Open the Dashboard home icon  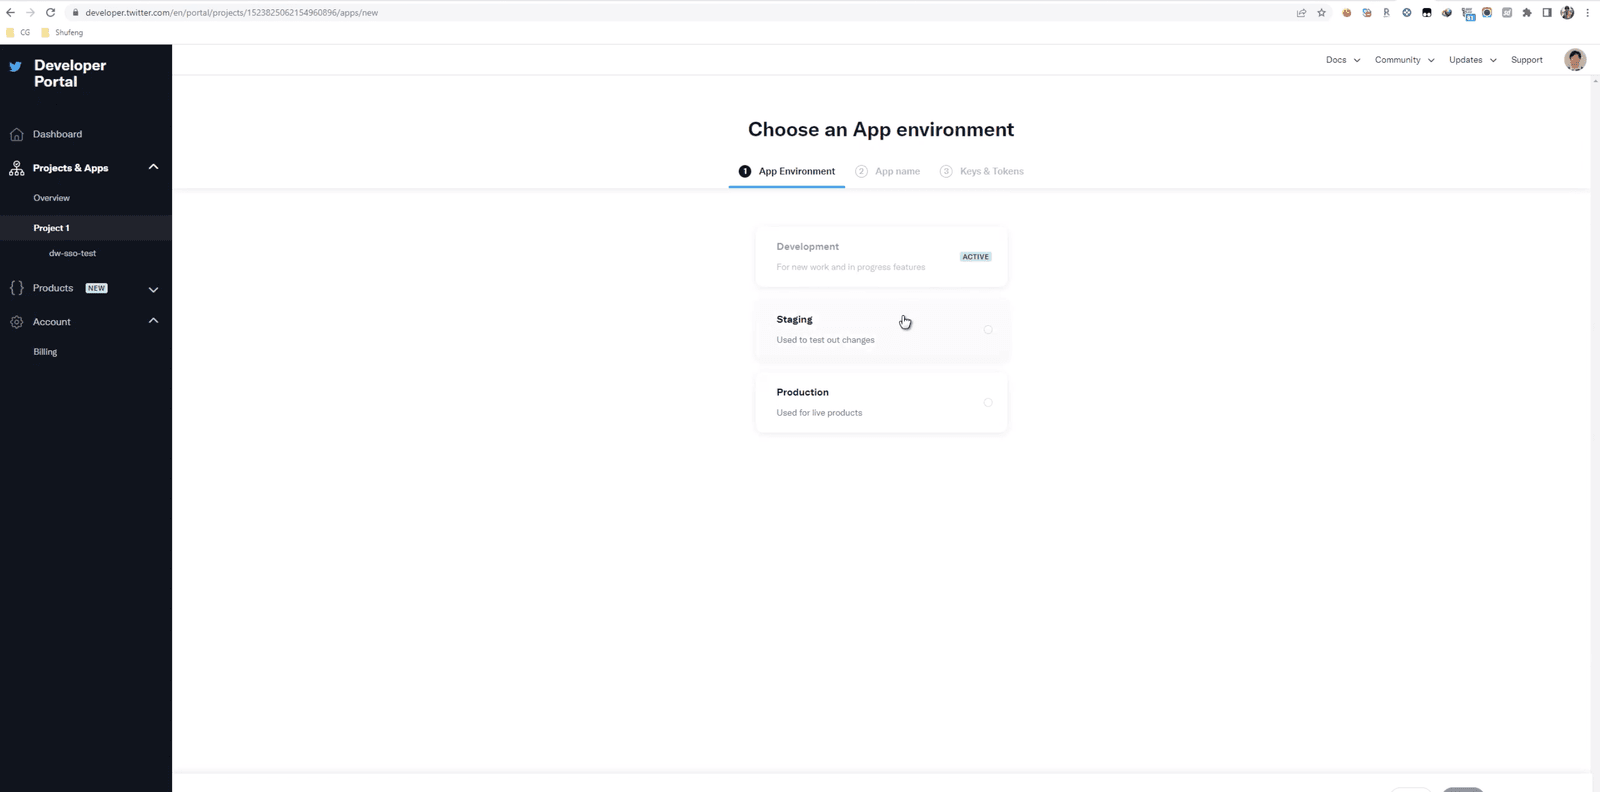[16, 134]
